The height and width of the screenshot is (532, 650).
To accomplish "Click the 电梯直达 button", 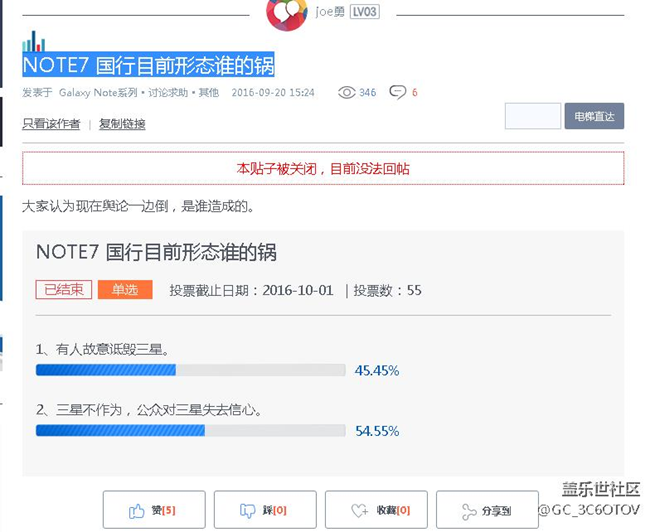I will 594,116.
